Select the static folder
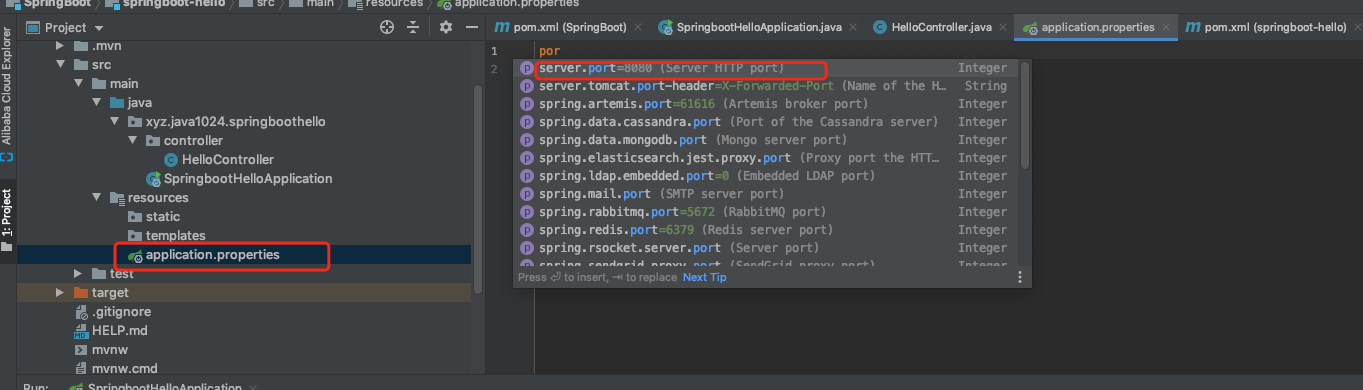This screenshot has height=390, width=1363. pyautogui.click(x=163, y=217)
